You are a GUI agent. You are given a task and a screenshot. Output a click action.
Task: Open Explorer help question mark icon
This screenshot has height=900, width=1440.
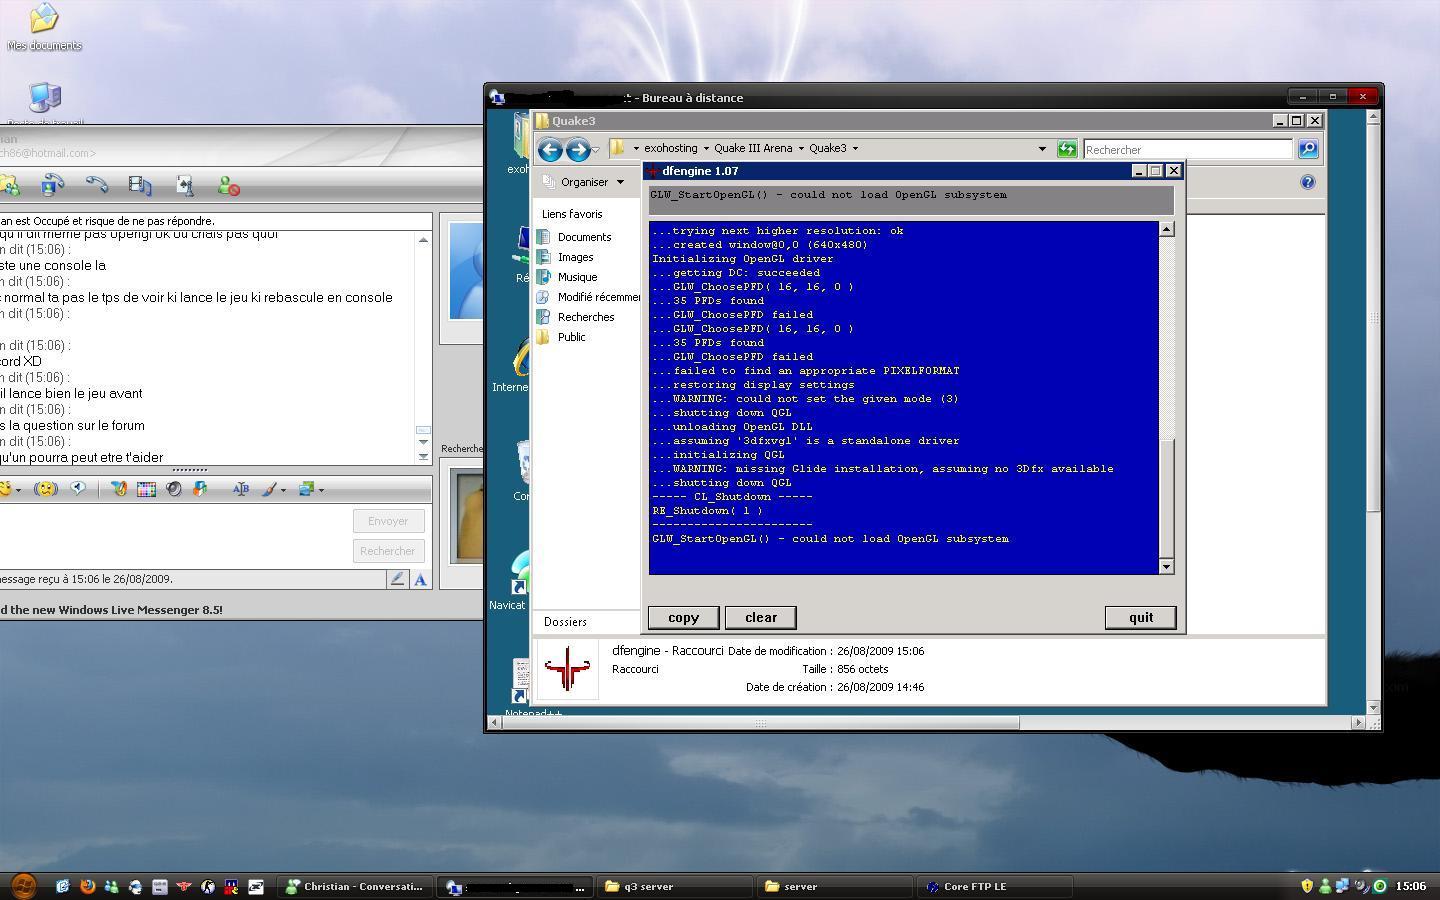(x=1307, y=182)
